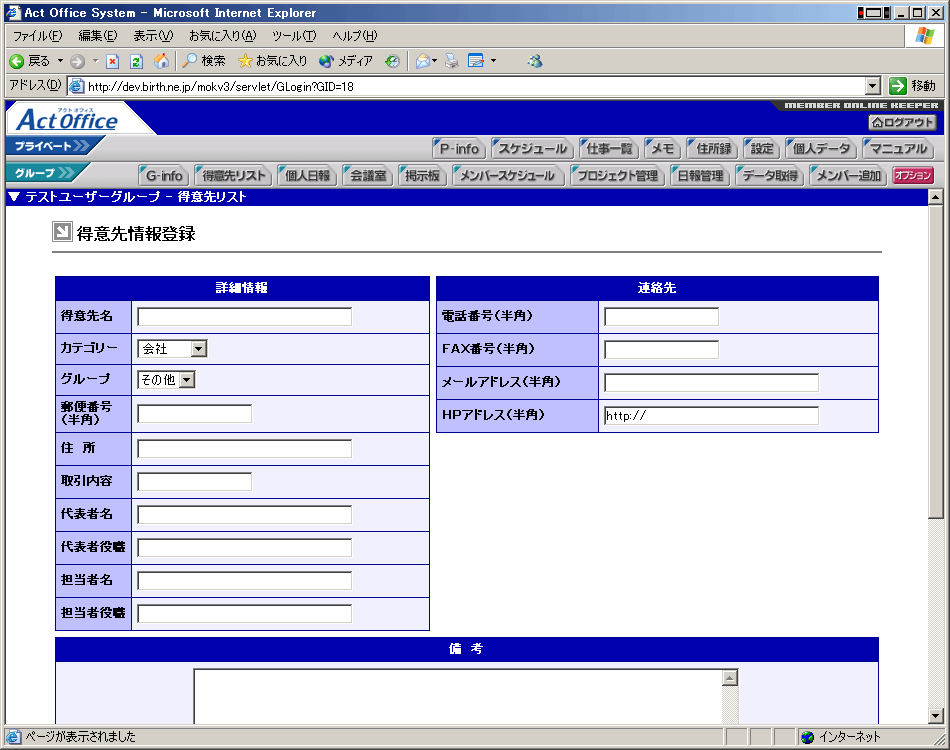Click the Refresh page icon
Image resolution: width=950 pixels, height=750 pixels.
click(136, 61)
